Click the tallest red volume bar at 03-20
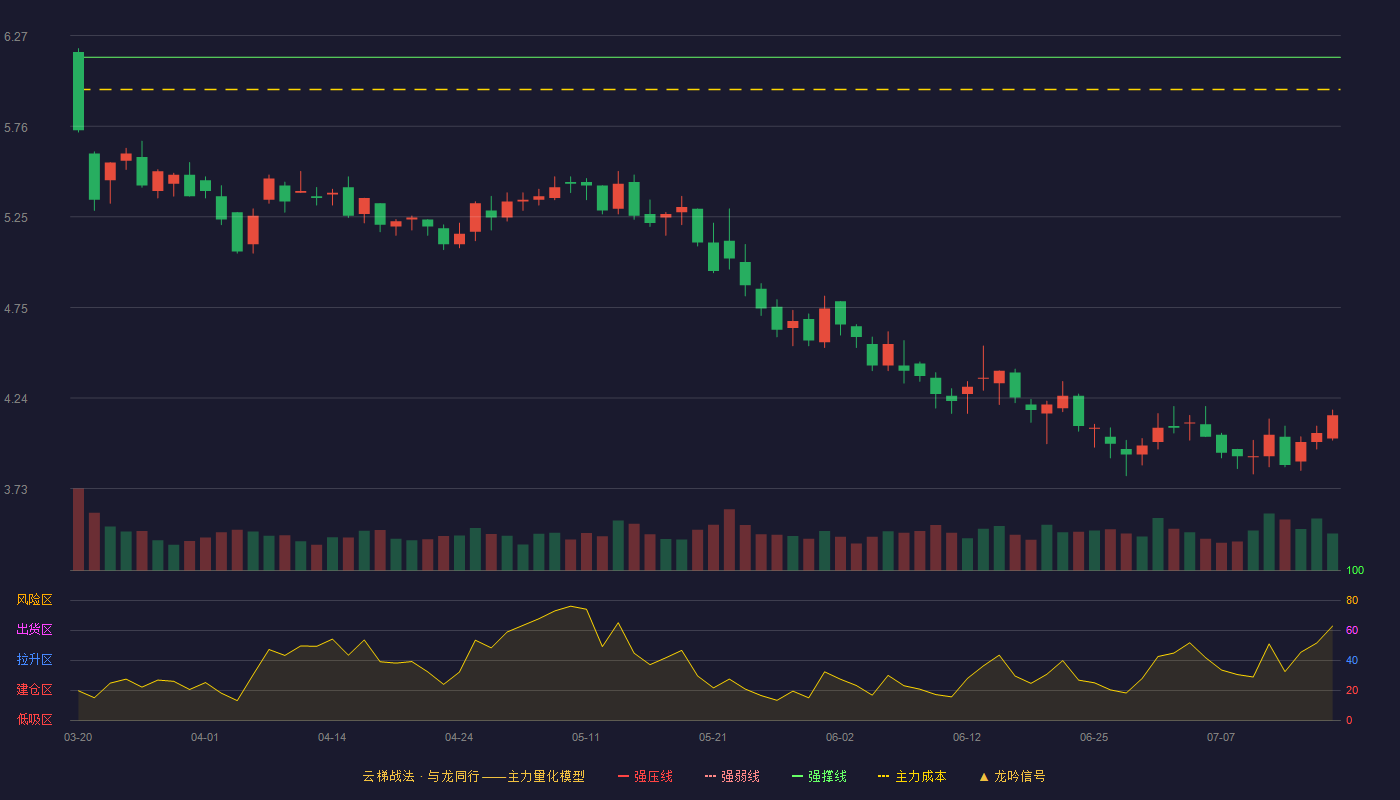 tap(78, 529)
